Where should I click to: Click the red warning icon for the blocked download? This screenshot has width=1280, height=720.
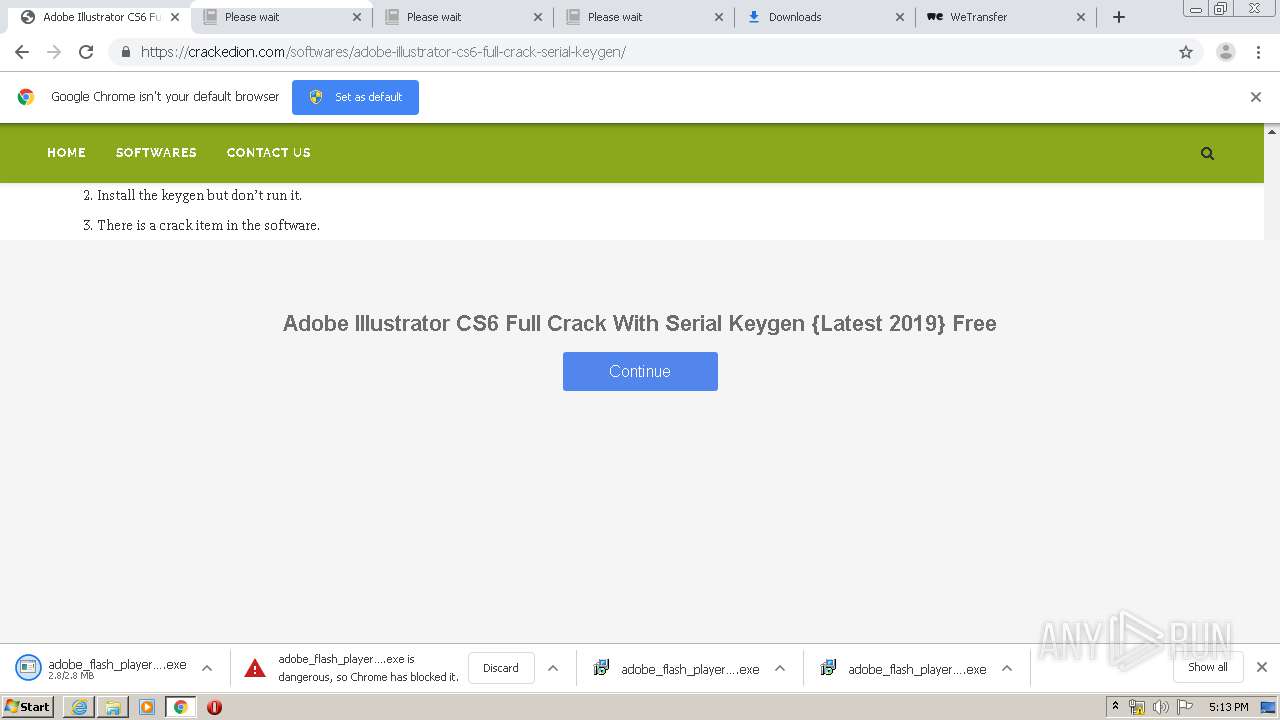(255, 668)
